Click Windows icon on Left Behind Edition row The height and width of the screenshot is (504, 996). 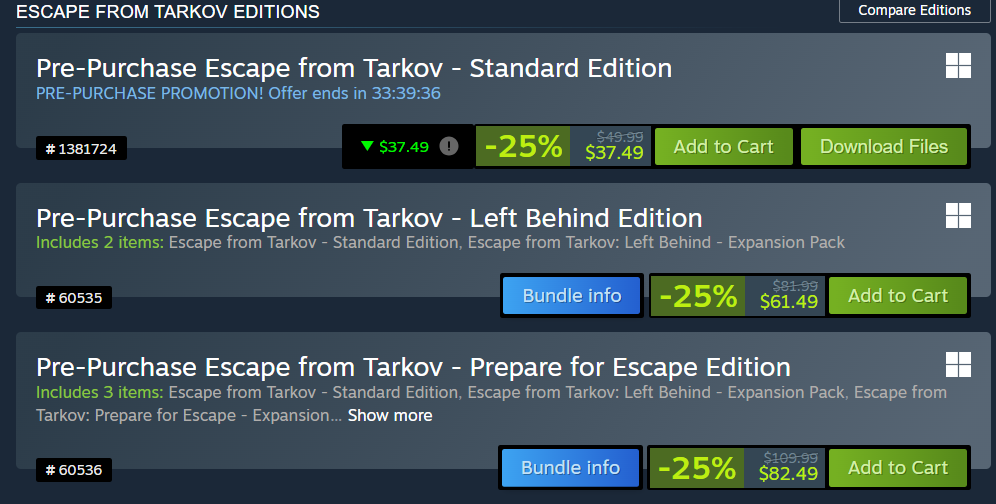pos(958,215)
